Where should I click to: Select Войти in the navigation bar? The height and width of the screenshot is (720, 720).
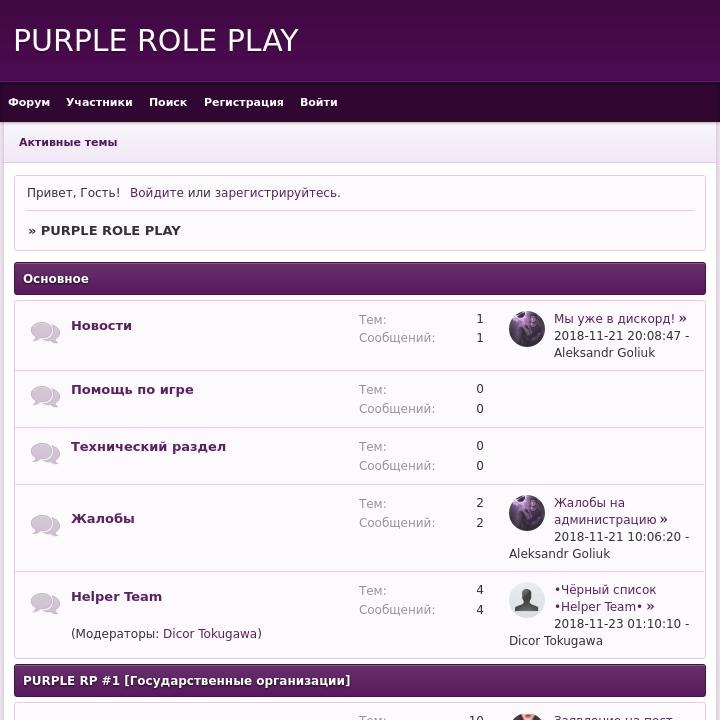(x=319, y=102)
